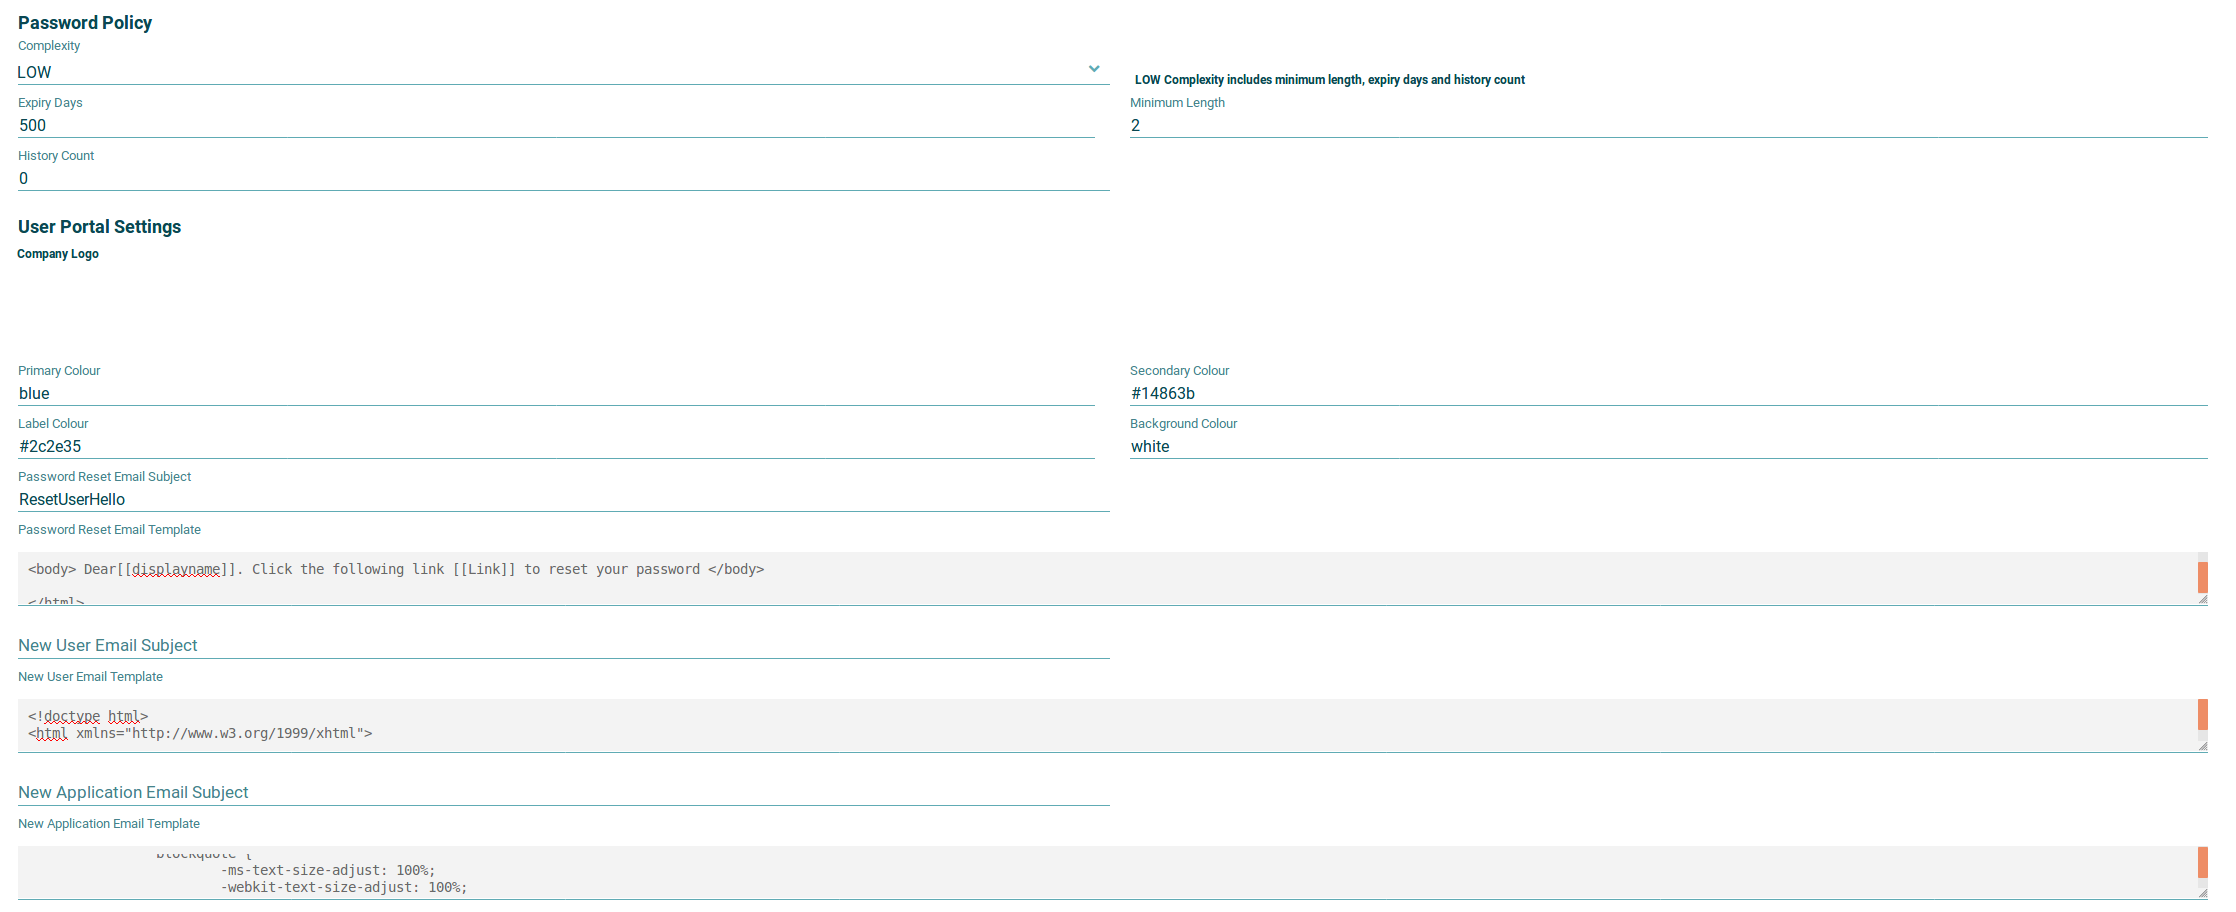Image resolution: width=2236 pixels, height=912 pixels.
Task: Click the Secondary Colour input
Action: pyautogui.click(x=1667, y=393)
